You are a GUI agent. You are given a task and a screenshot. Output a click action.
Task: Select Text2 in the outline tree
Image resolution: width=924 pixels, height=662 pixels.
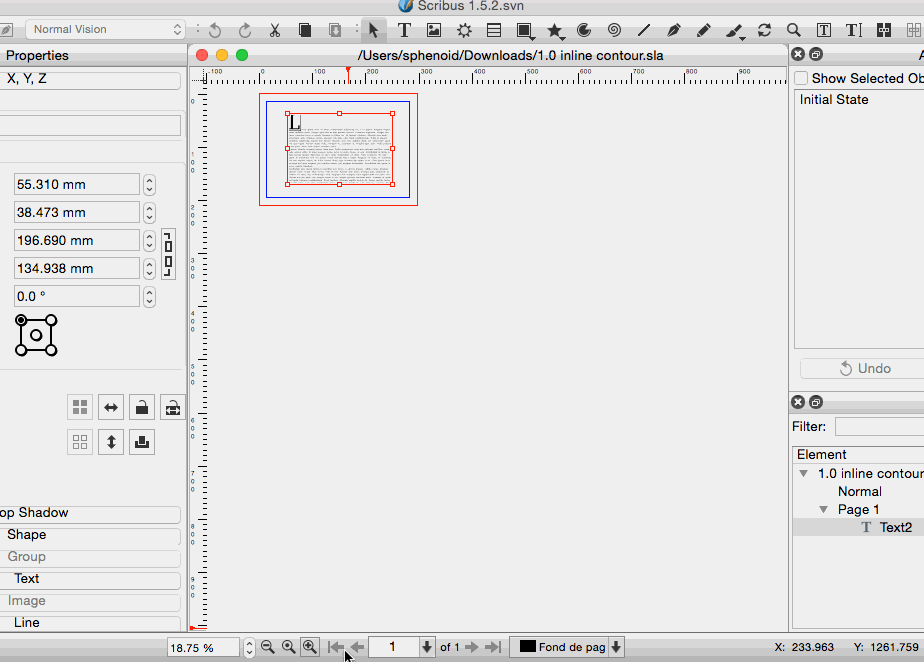pyautogui.click(x=895, y=527)
